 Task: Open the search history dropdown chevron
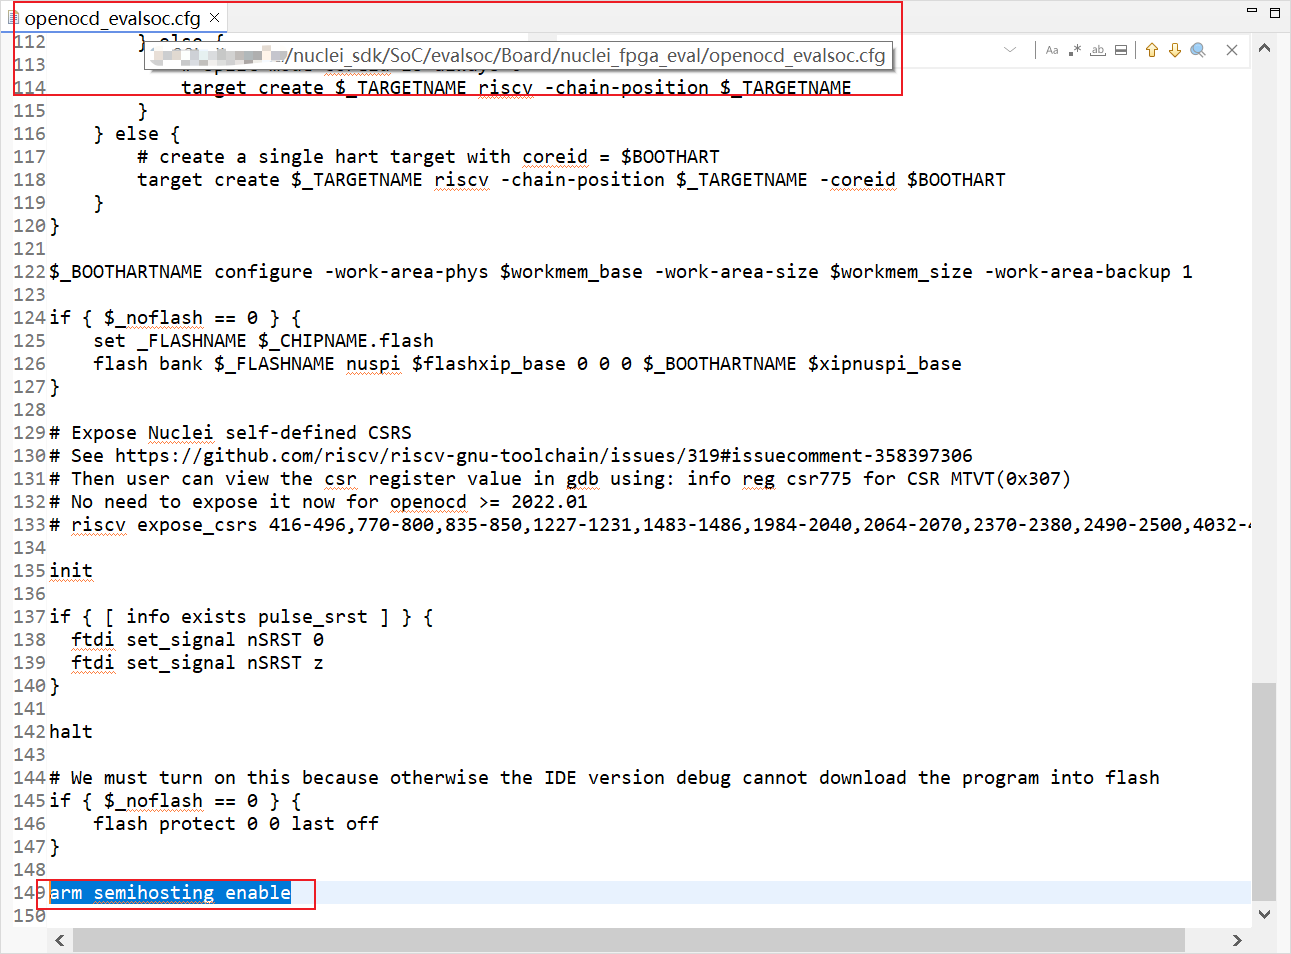click(1010, 50)
